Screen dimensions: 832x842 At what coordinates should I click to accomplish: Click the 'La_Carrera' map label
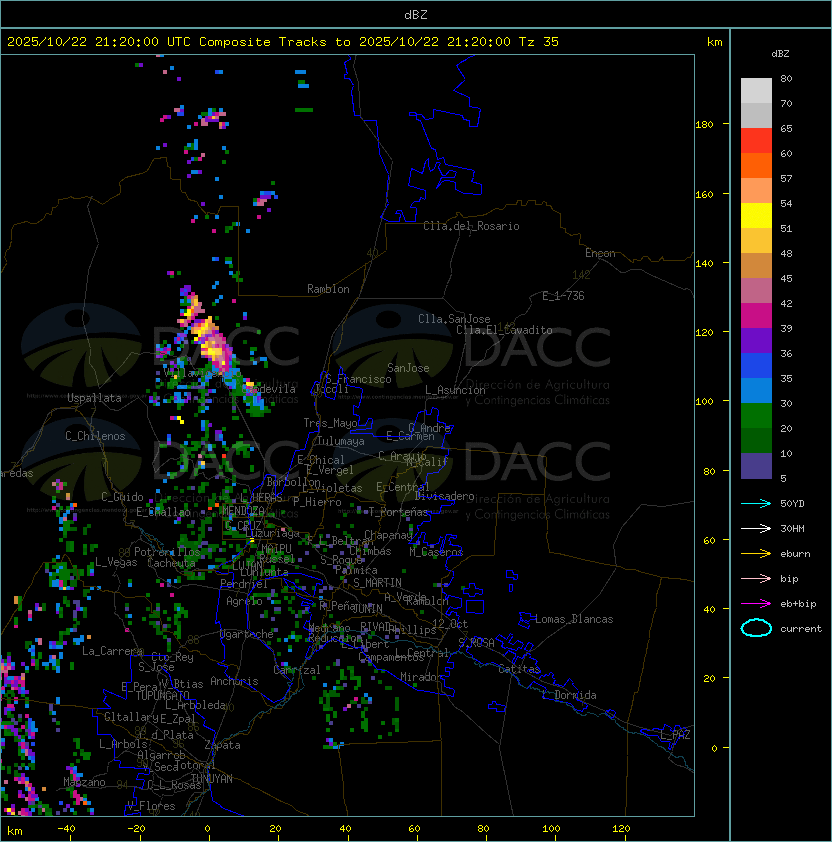(112, 651)
